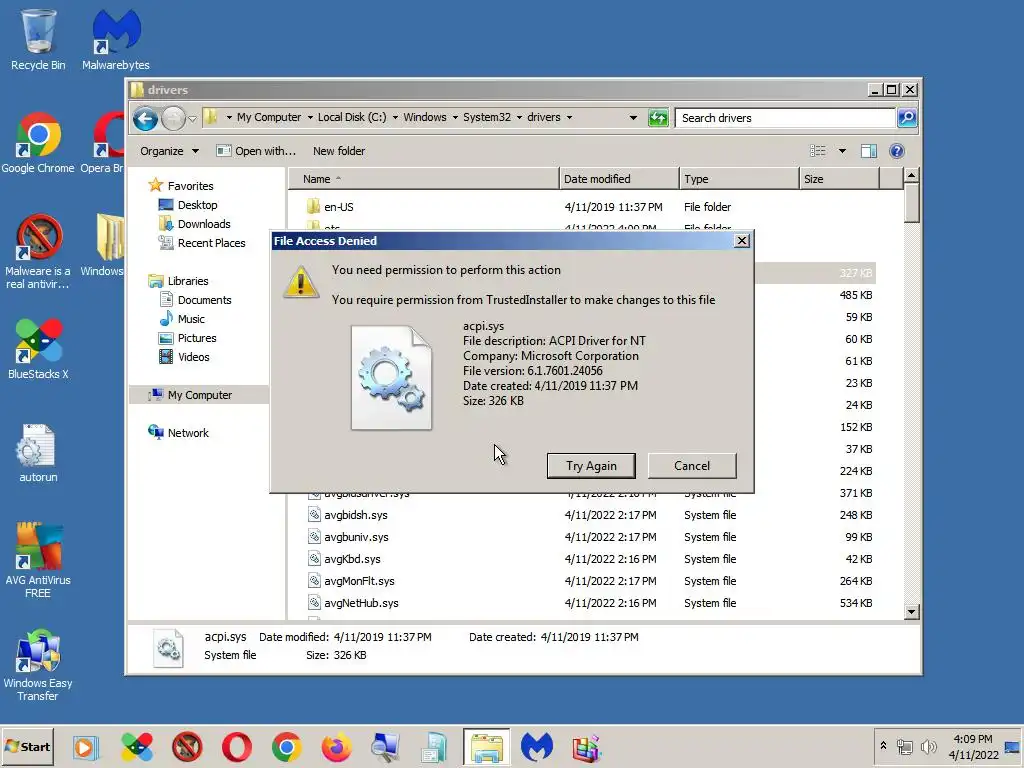Close the File Access Denied dialog
This screenshot has height=768, width=1024.
click(741, 241)
